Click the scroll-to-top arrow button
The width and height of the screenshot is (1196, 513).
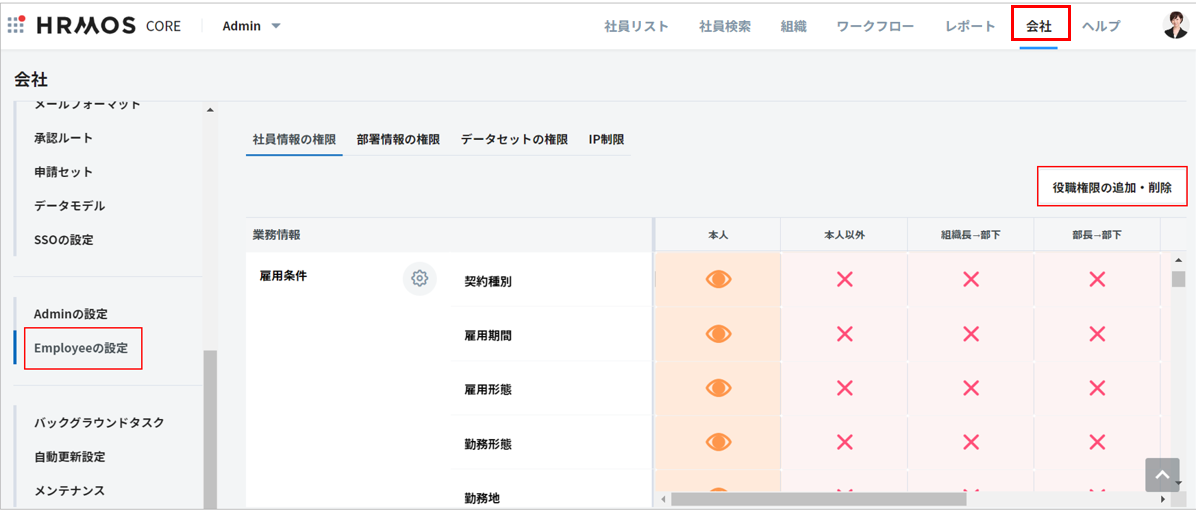[x=1162, y=475]
